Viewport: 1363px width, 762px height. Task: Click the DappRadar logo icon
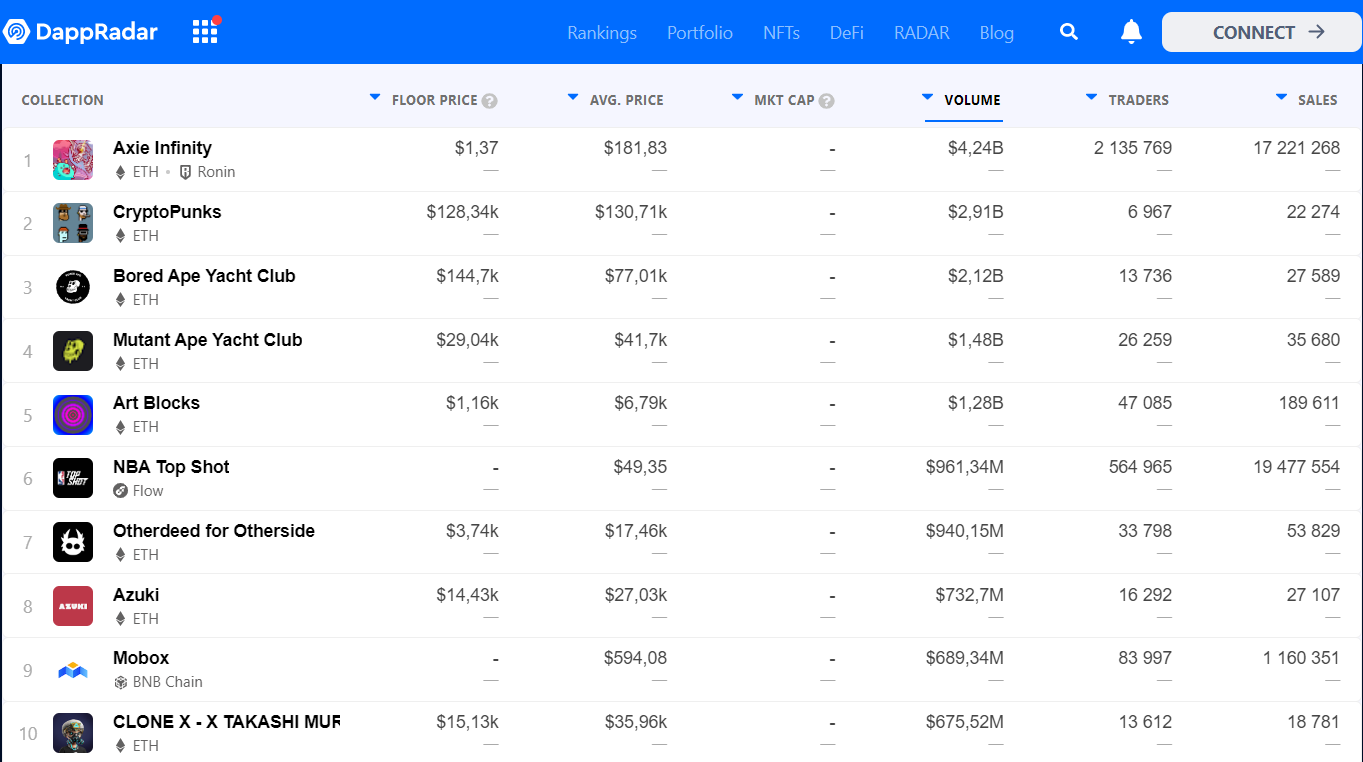17,32
